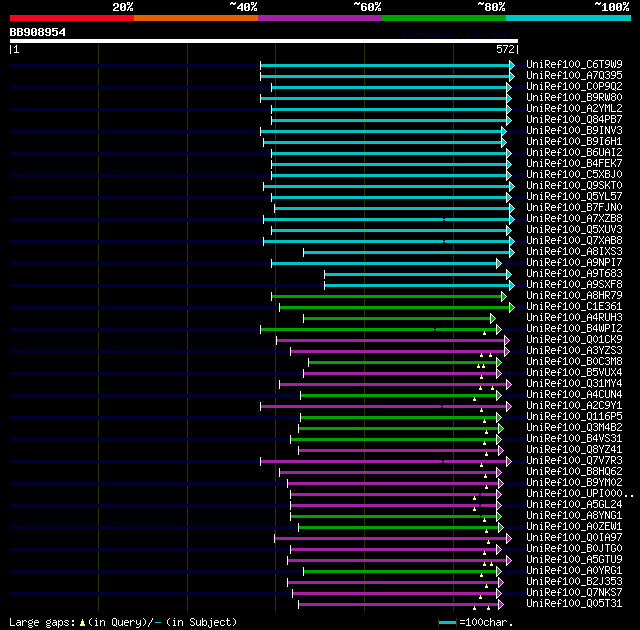Click the UniRef100_B8HQ62 label
The height and width of the screenshot is (630, 640).
pos(574,472)
